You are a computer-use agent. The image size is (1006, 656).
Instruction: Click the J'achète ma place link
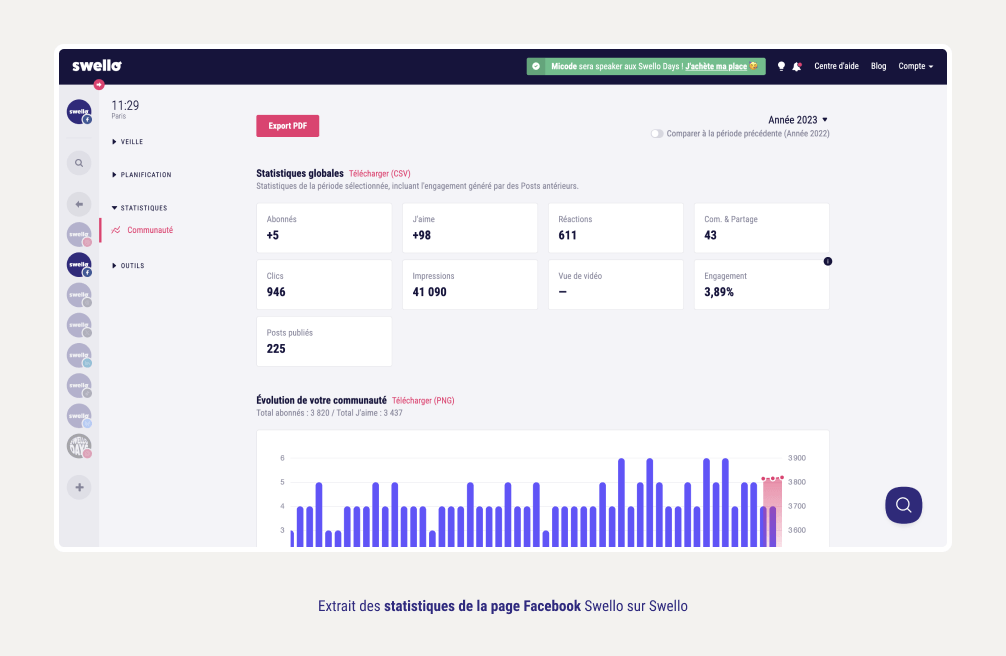[x=716, y=67]
